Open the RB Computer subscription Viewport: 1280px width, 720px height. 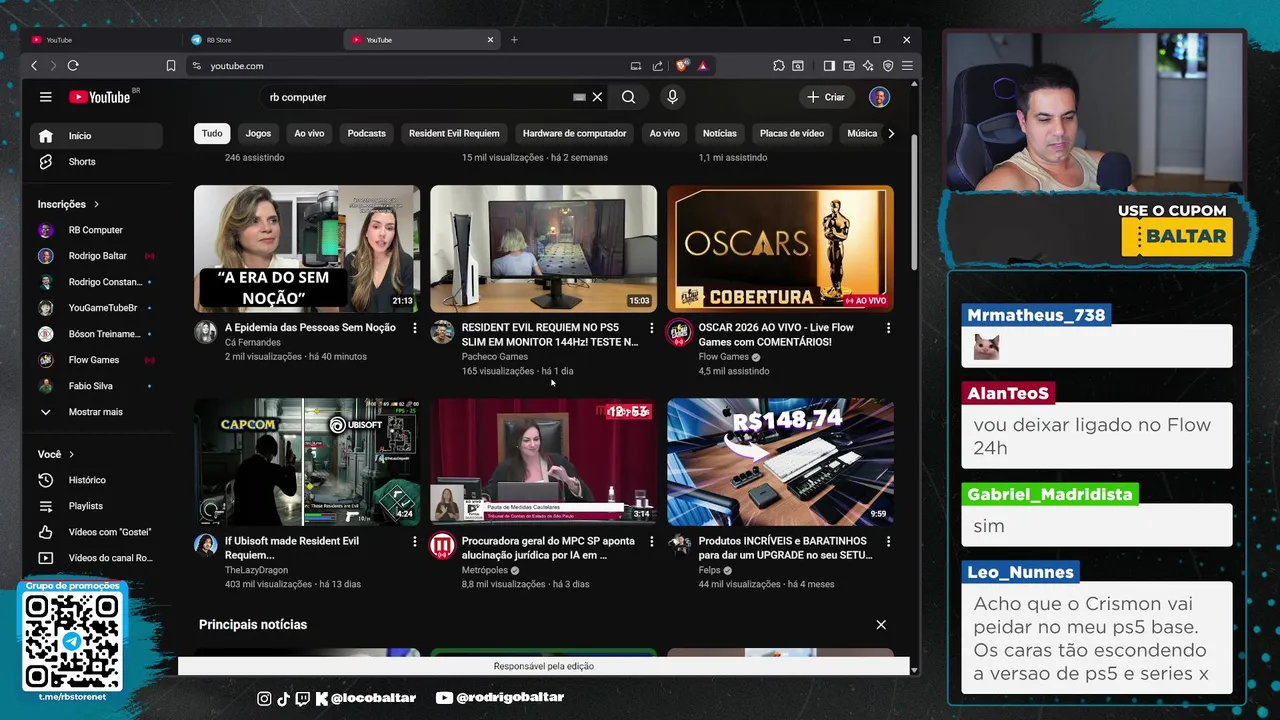[x=97, y=230]
